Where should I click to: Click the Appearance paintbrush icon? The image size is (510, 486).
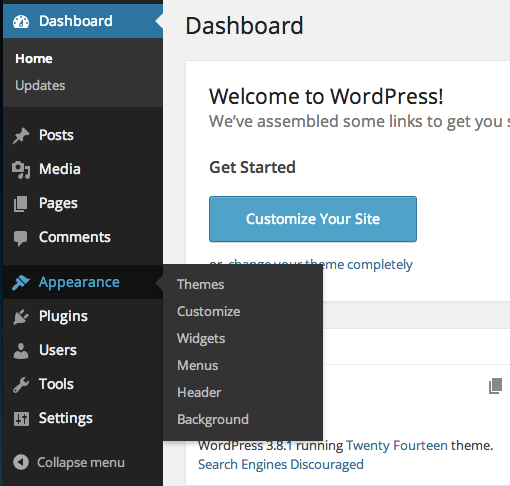(x=21, y=283)
